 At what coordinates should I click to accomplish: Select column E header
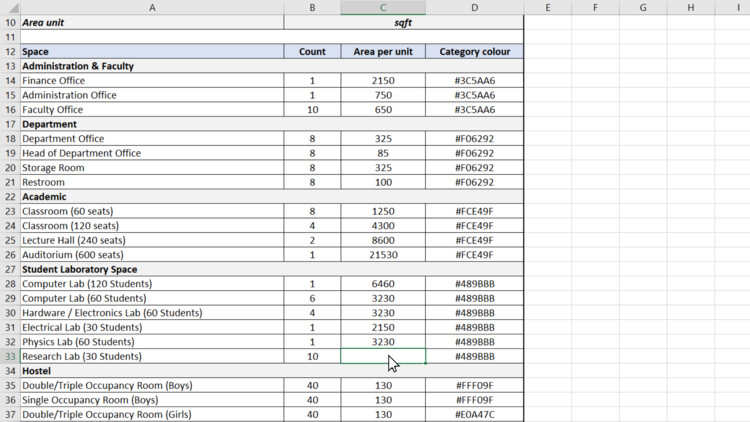(x=548, y=7)
